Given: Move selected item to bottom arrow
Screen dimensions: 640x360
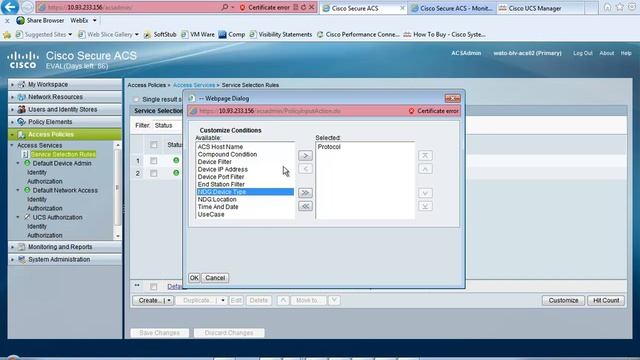Looking at the screenshot, I should coord(425,206).
